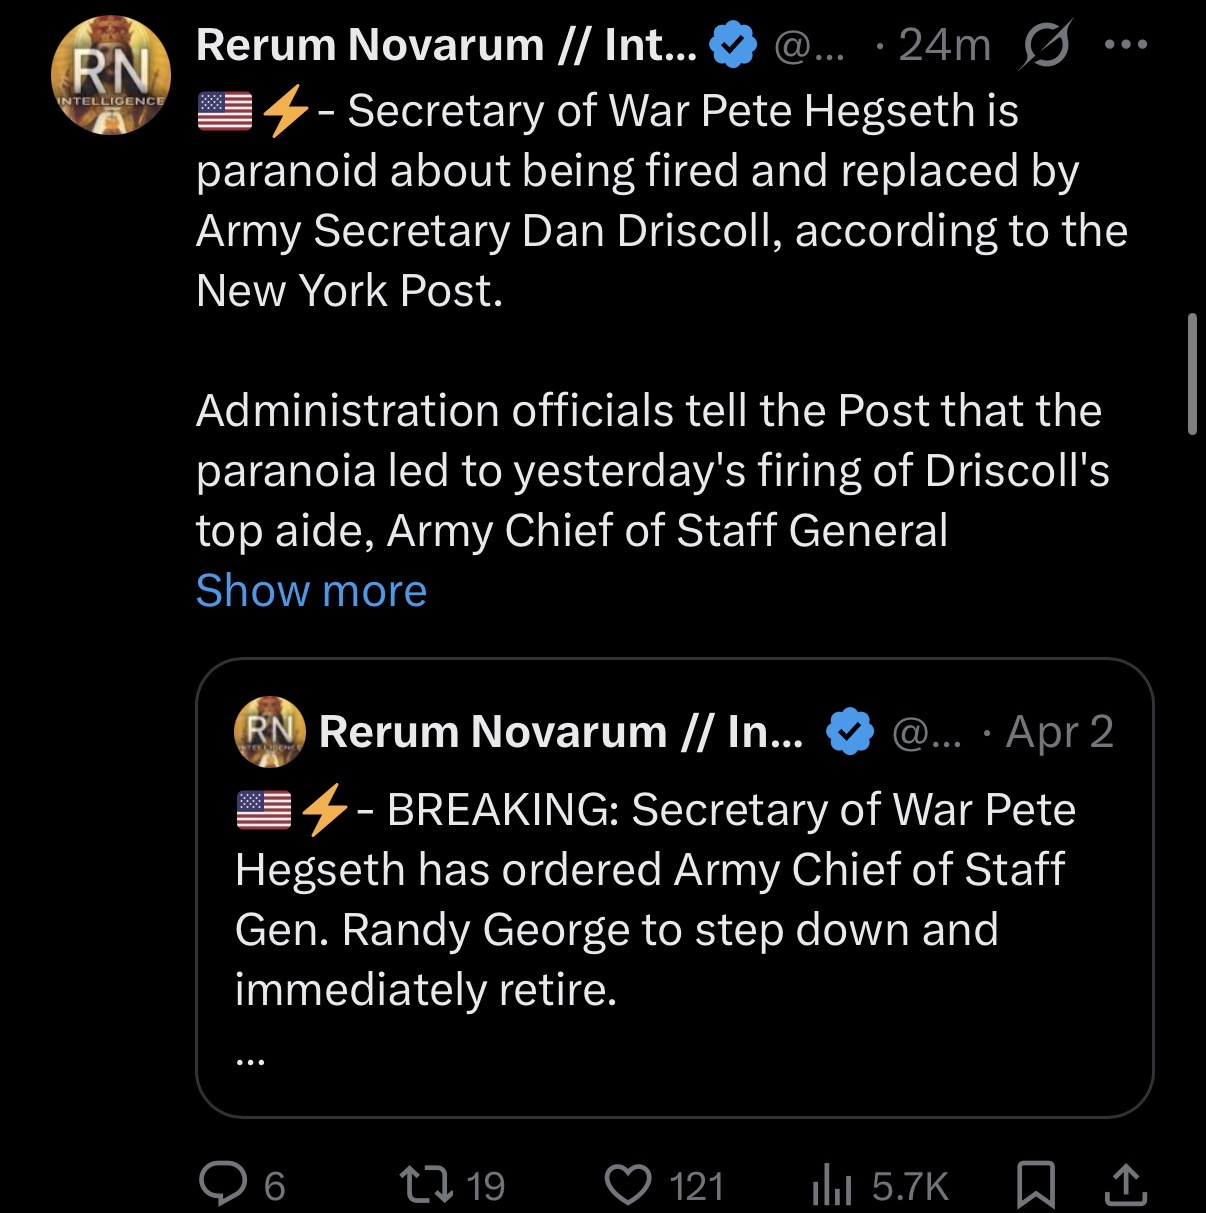This screenshot has width=1206, height=1213.
Task: Click the main author's blue verified badge
Action: 732,45
